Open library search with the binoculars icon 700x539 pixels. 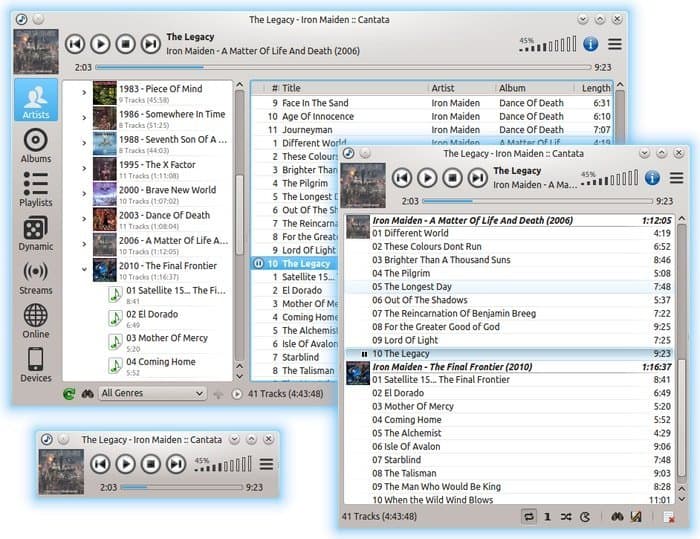tap(88, 394)
